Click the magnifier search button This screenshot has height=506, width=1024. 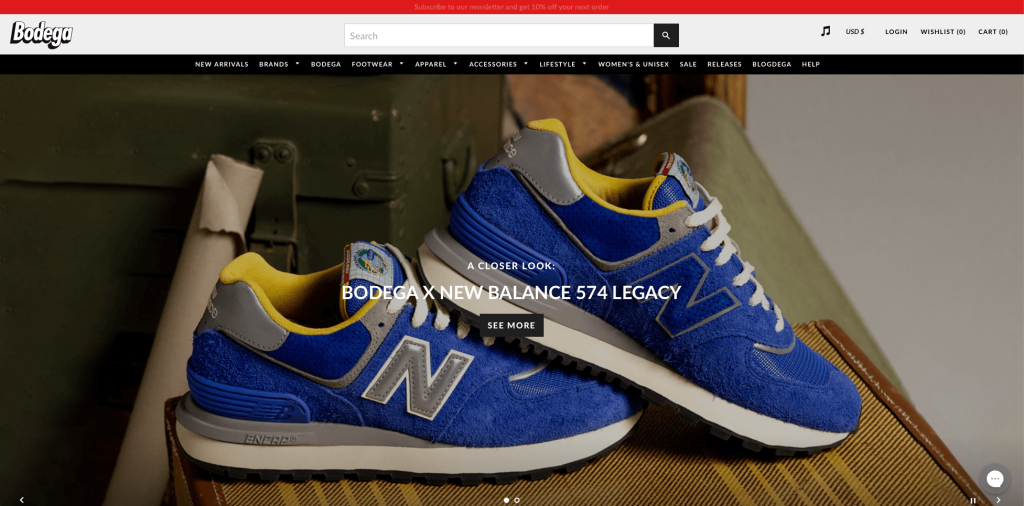pos(666,35)
